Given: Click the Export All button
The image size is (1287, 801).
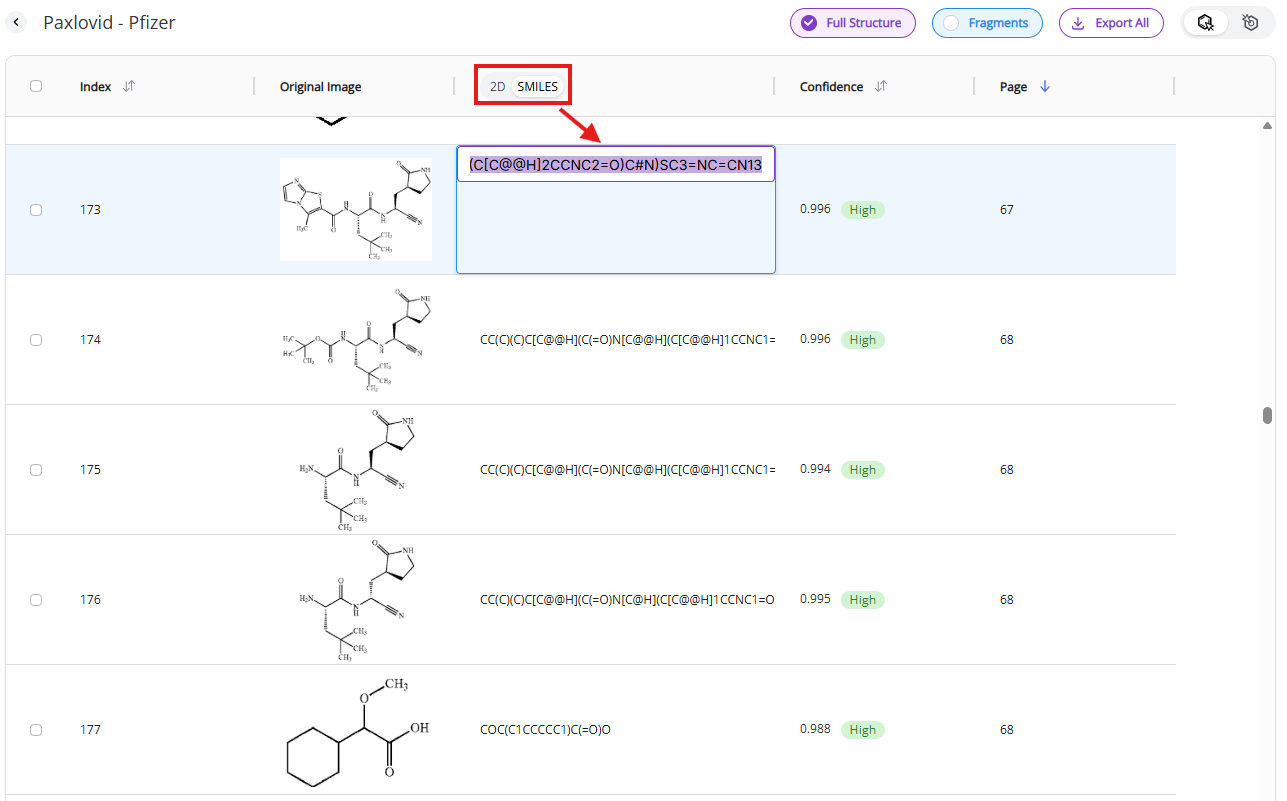Looking at the screenshot, I should click(1111, 23).
